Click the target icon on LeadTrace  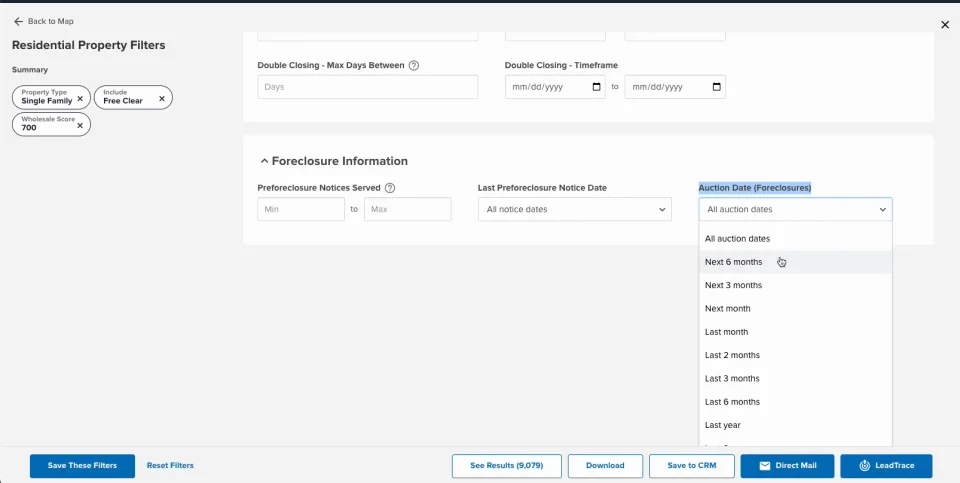pyautogui.click(x=864, y=466)
